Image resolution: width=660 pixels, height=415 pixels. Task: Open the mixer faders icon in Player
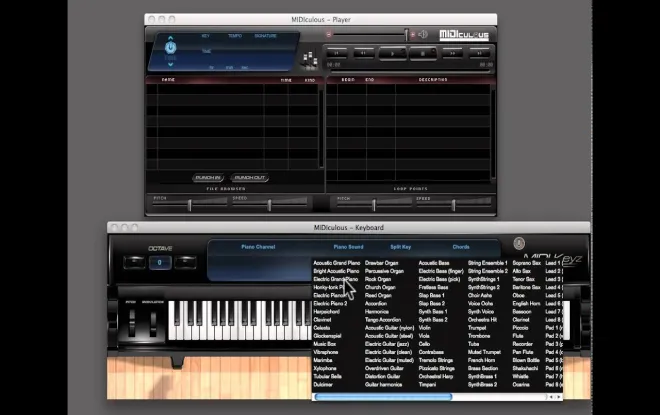[309, 61]
